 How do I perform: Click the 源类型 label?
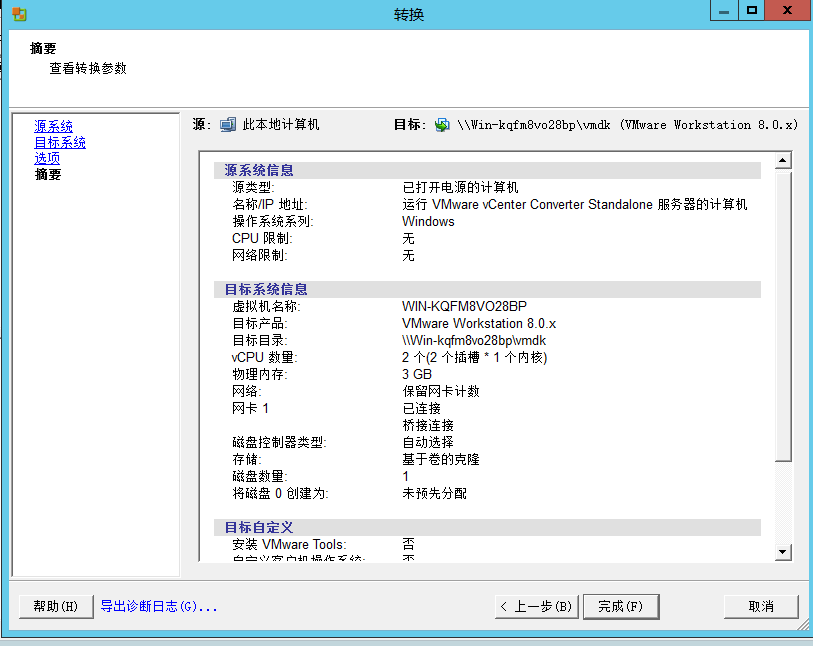(254, 187)
